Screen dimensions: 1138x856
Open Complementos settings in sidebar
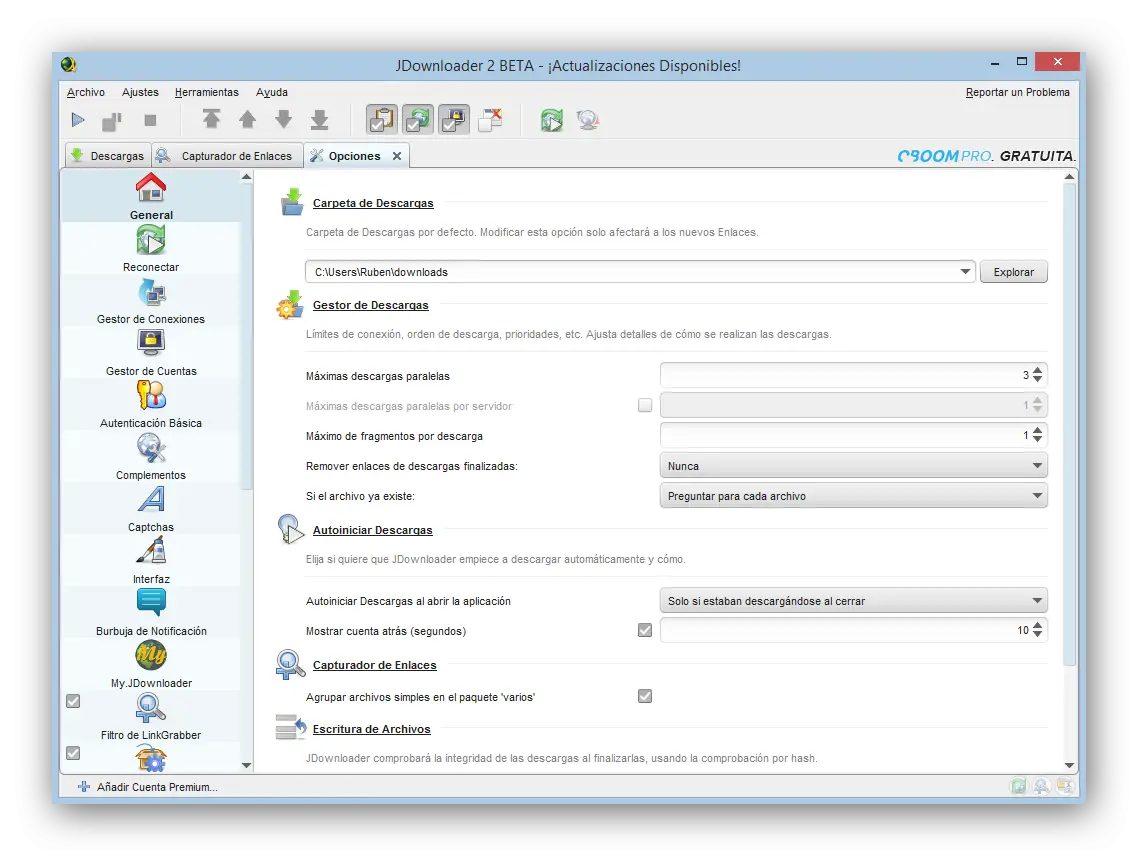tap(151, 457)
